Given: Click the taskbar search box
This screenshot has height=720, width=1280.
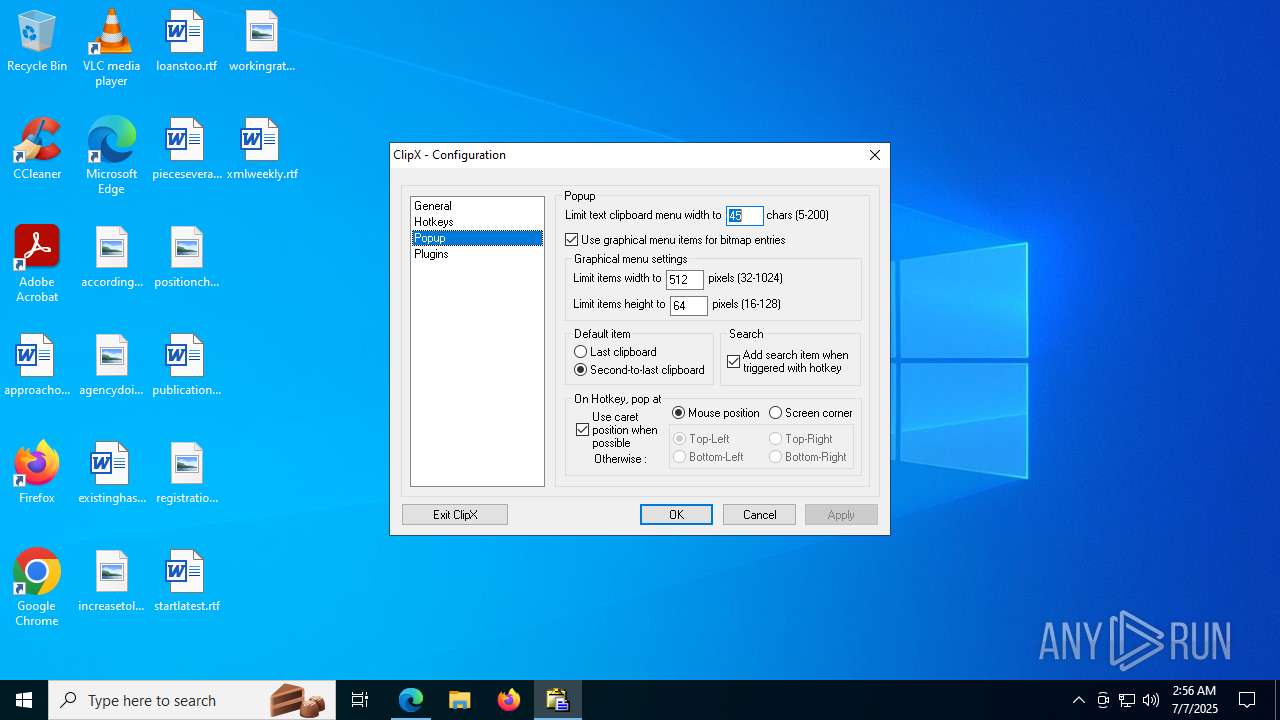Looking at the screenshot, I should pos(192,700).
